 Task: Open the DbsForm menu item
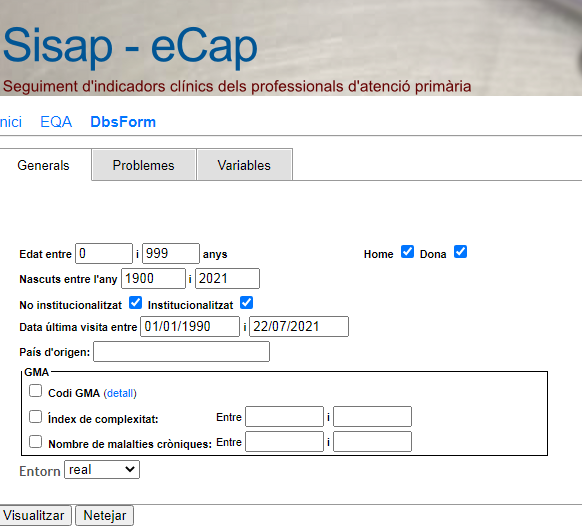coord(123,122)
